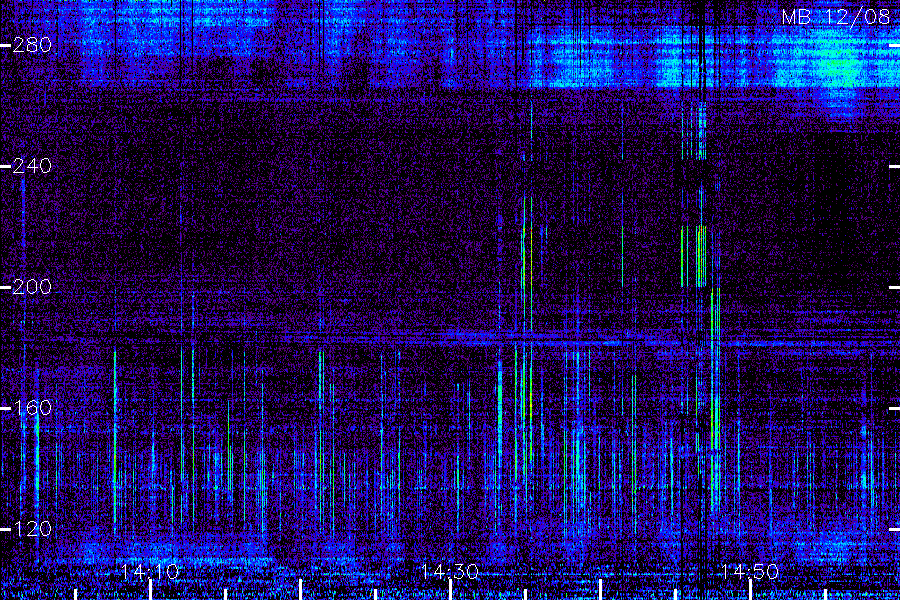Click the 14:30 time axis label
Viewport: 900px width, 600px height.
450,572
